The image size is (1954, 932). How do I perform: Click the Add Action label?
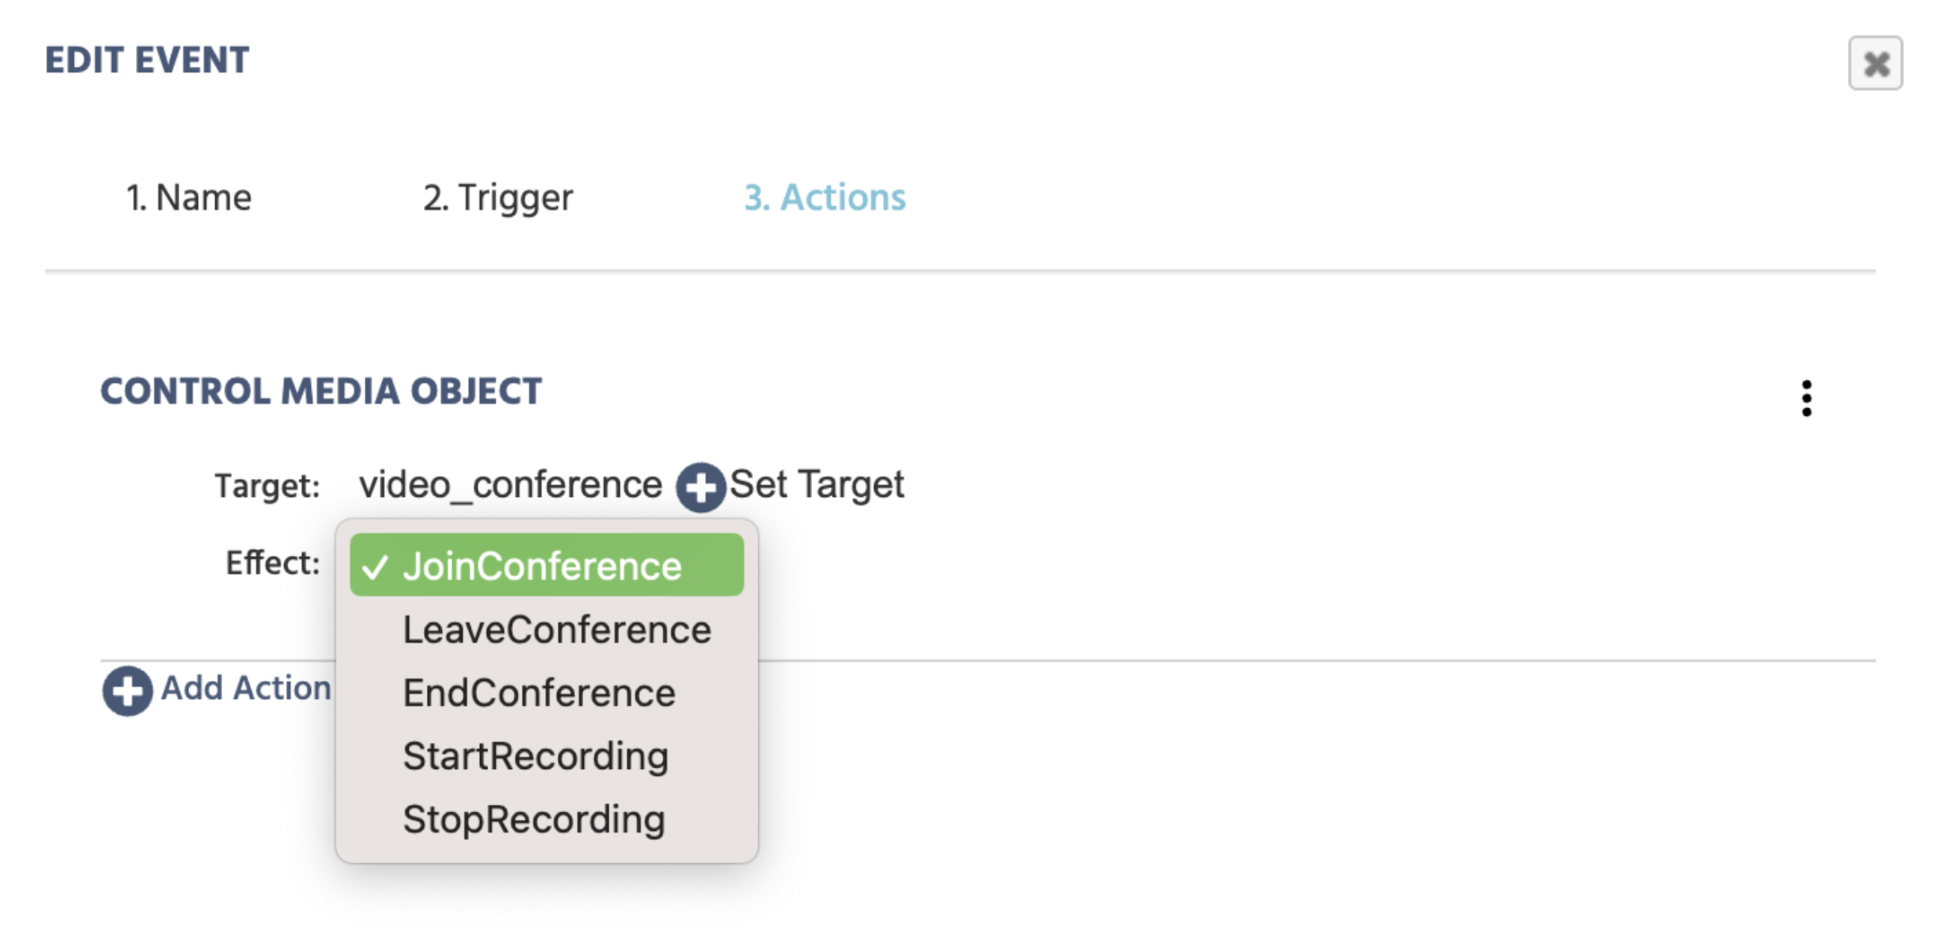246,688
